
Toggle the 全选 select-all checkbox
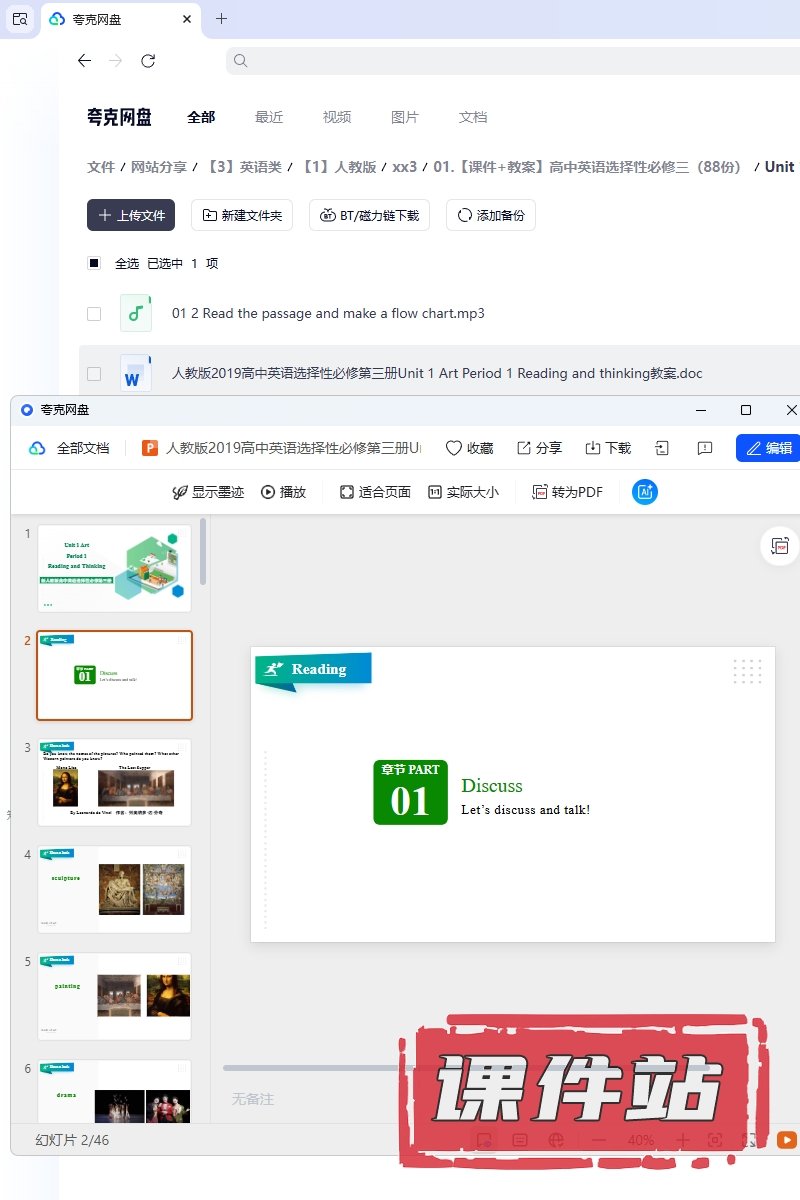[94, 263]
